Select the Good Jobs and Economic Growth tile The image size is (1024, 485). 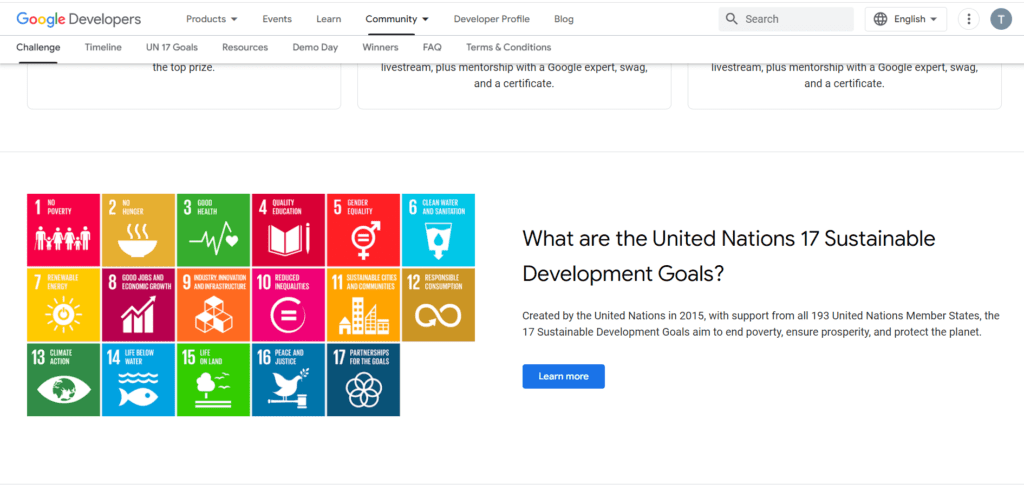click(138, 305)
